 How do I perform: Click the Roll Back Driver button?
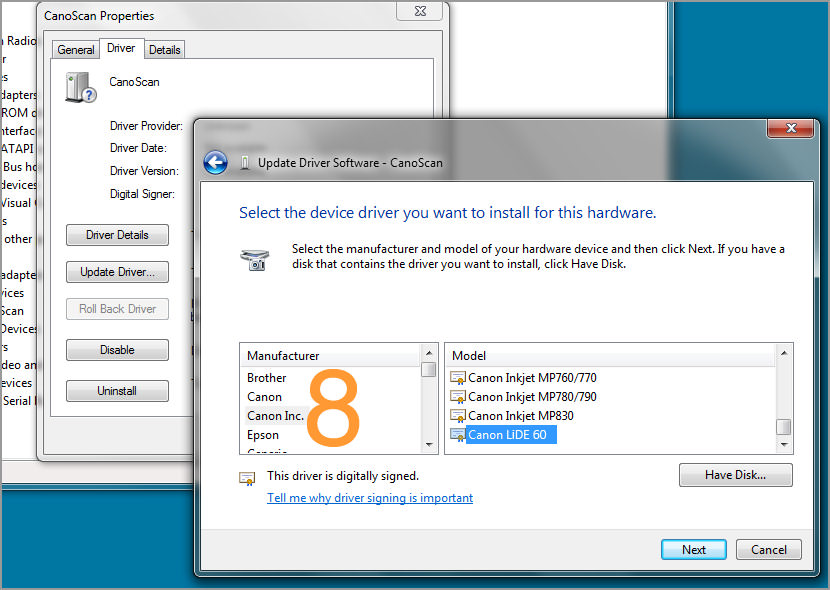click(118, 309)
